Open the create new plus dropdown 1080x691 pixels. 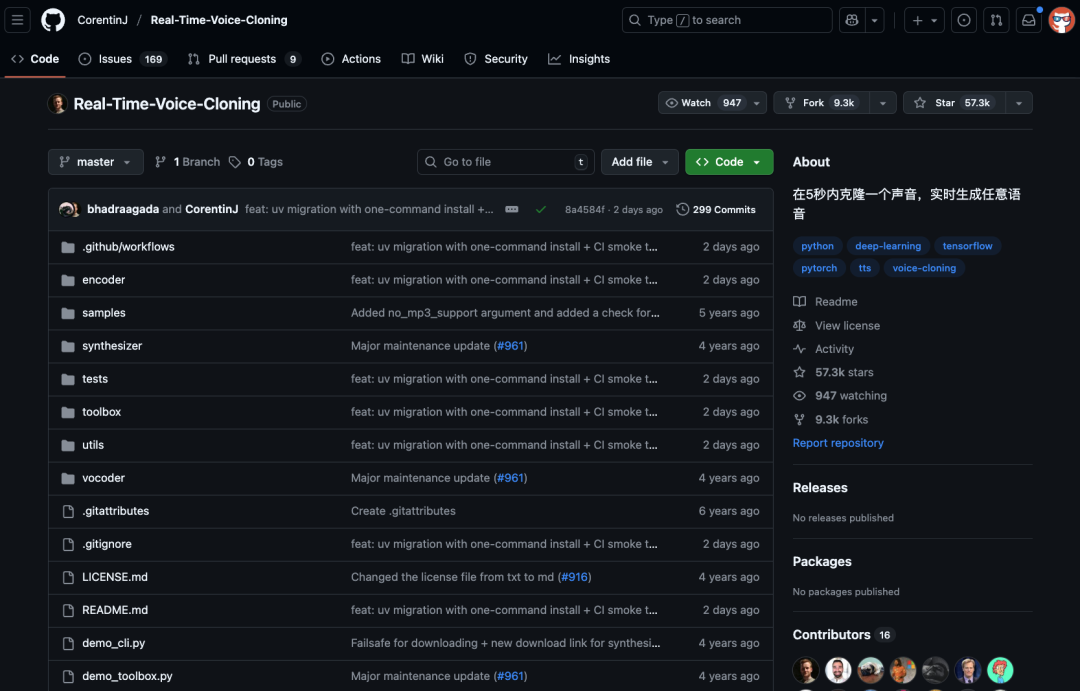[924, 20]
